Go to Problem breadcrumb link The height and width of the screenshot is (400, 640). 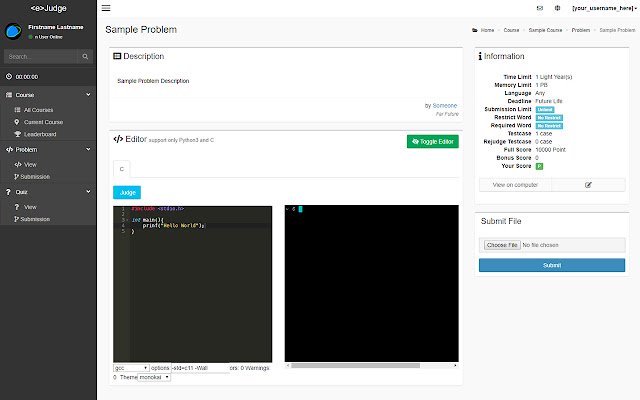(580, 30)
